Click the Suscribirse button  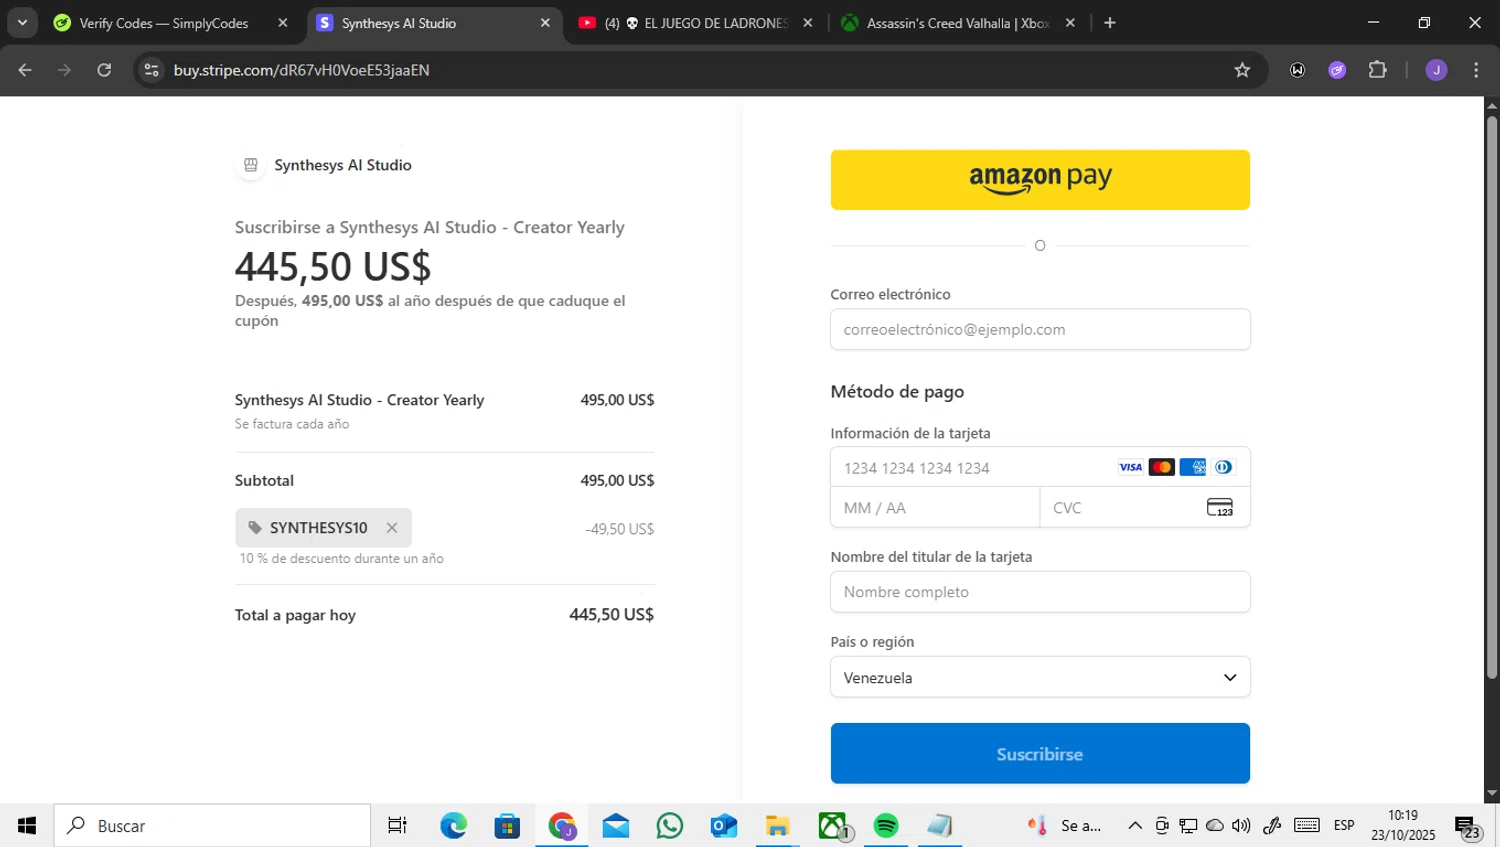point(1040,753)
